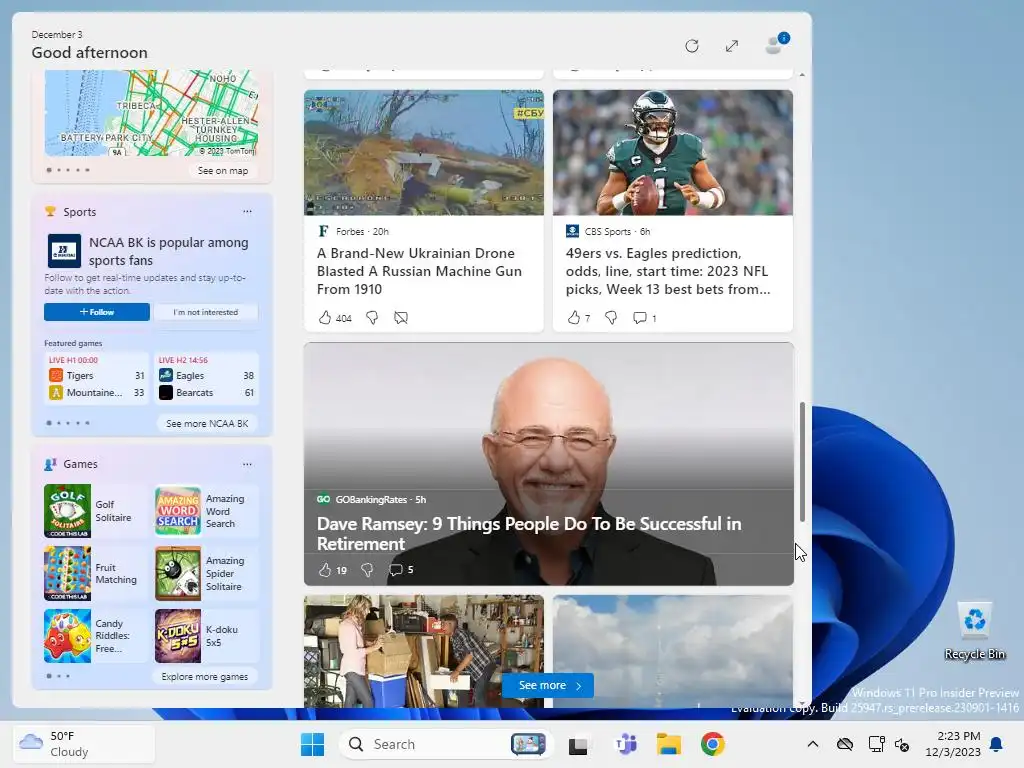Show hidden system tray icons
This screenshot has width=1024, height=768.
tap(812, 744)
